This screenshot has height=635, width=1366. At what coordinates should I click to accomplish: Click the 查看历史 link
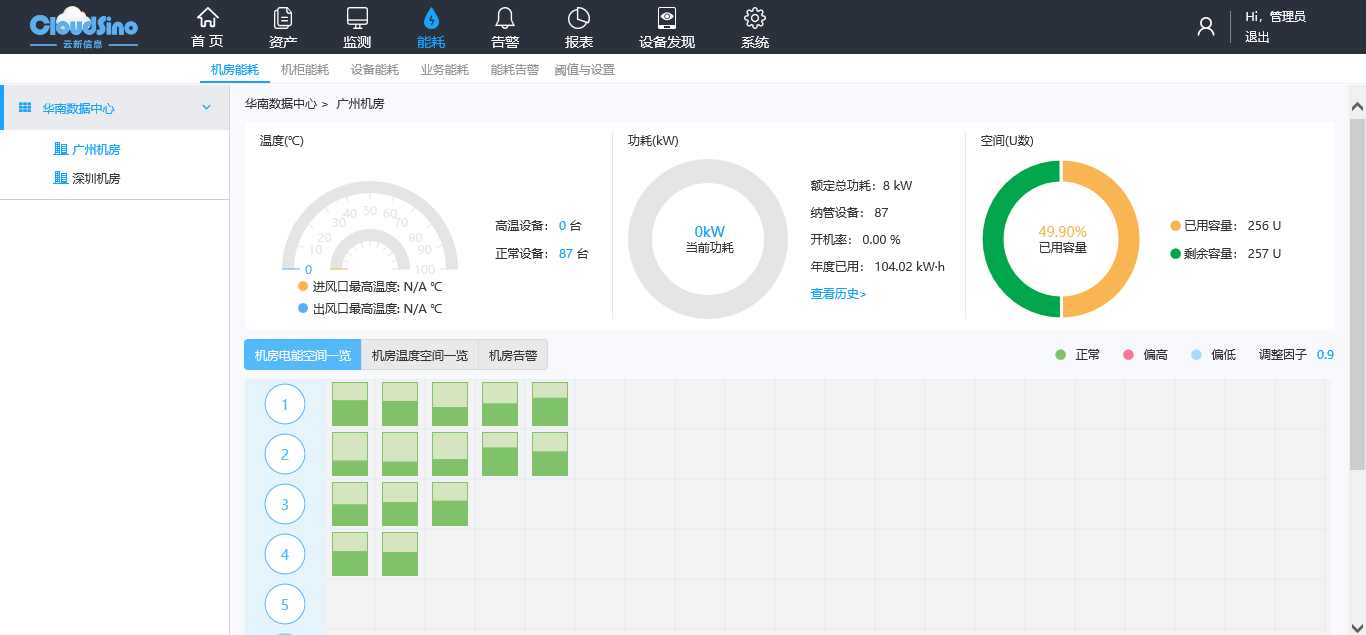(838, 294)
